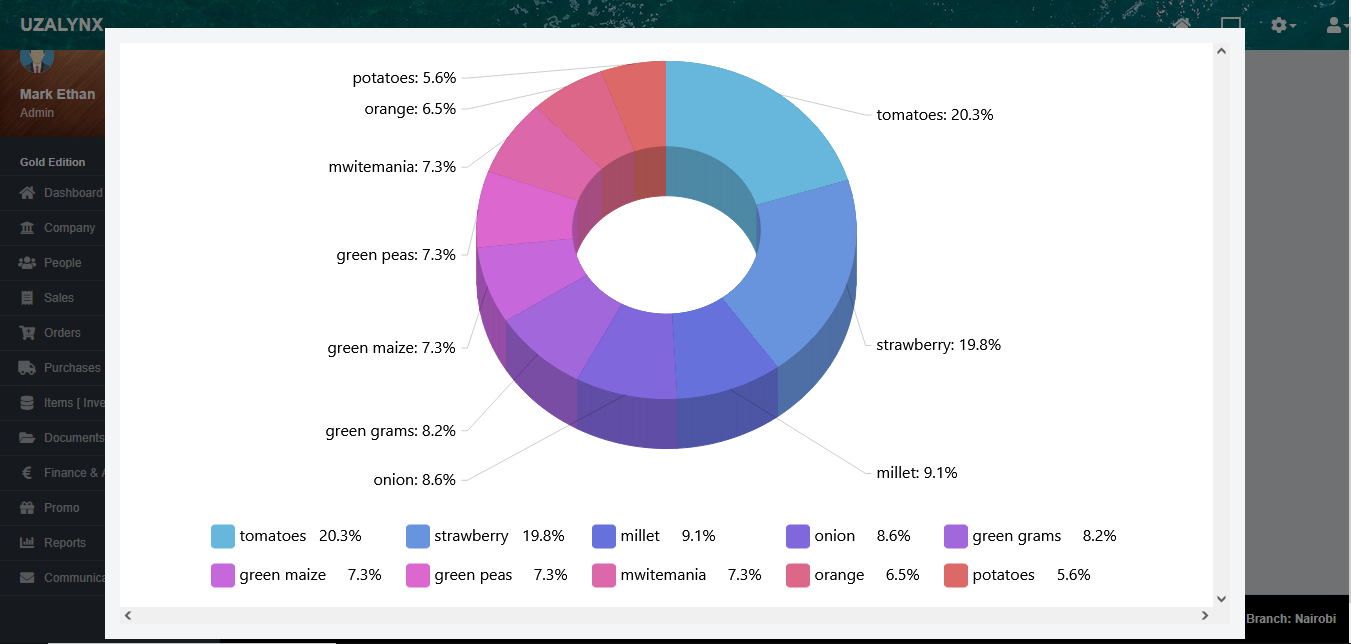Toggle the tomatoes legend item
The image size is (1351, 644).
272,536
